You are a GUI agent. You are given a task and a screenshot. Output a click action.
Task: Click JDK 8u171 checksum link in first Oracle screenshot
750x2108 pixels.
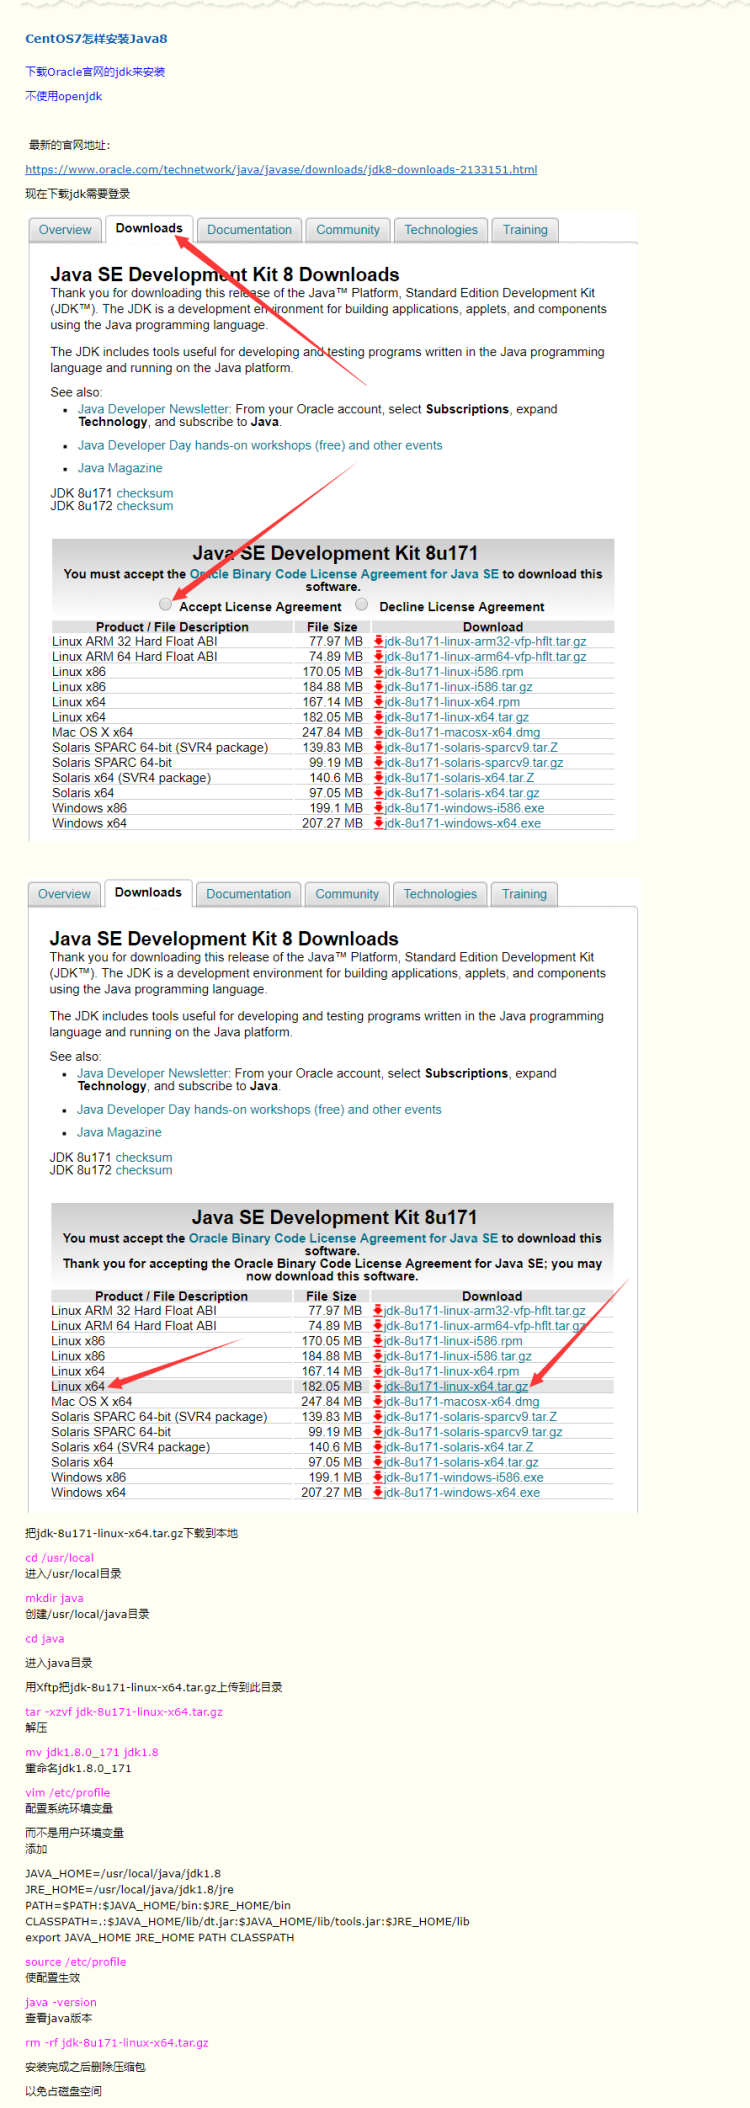click(145, 493)
